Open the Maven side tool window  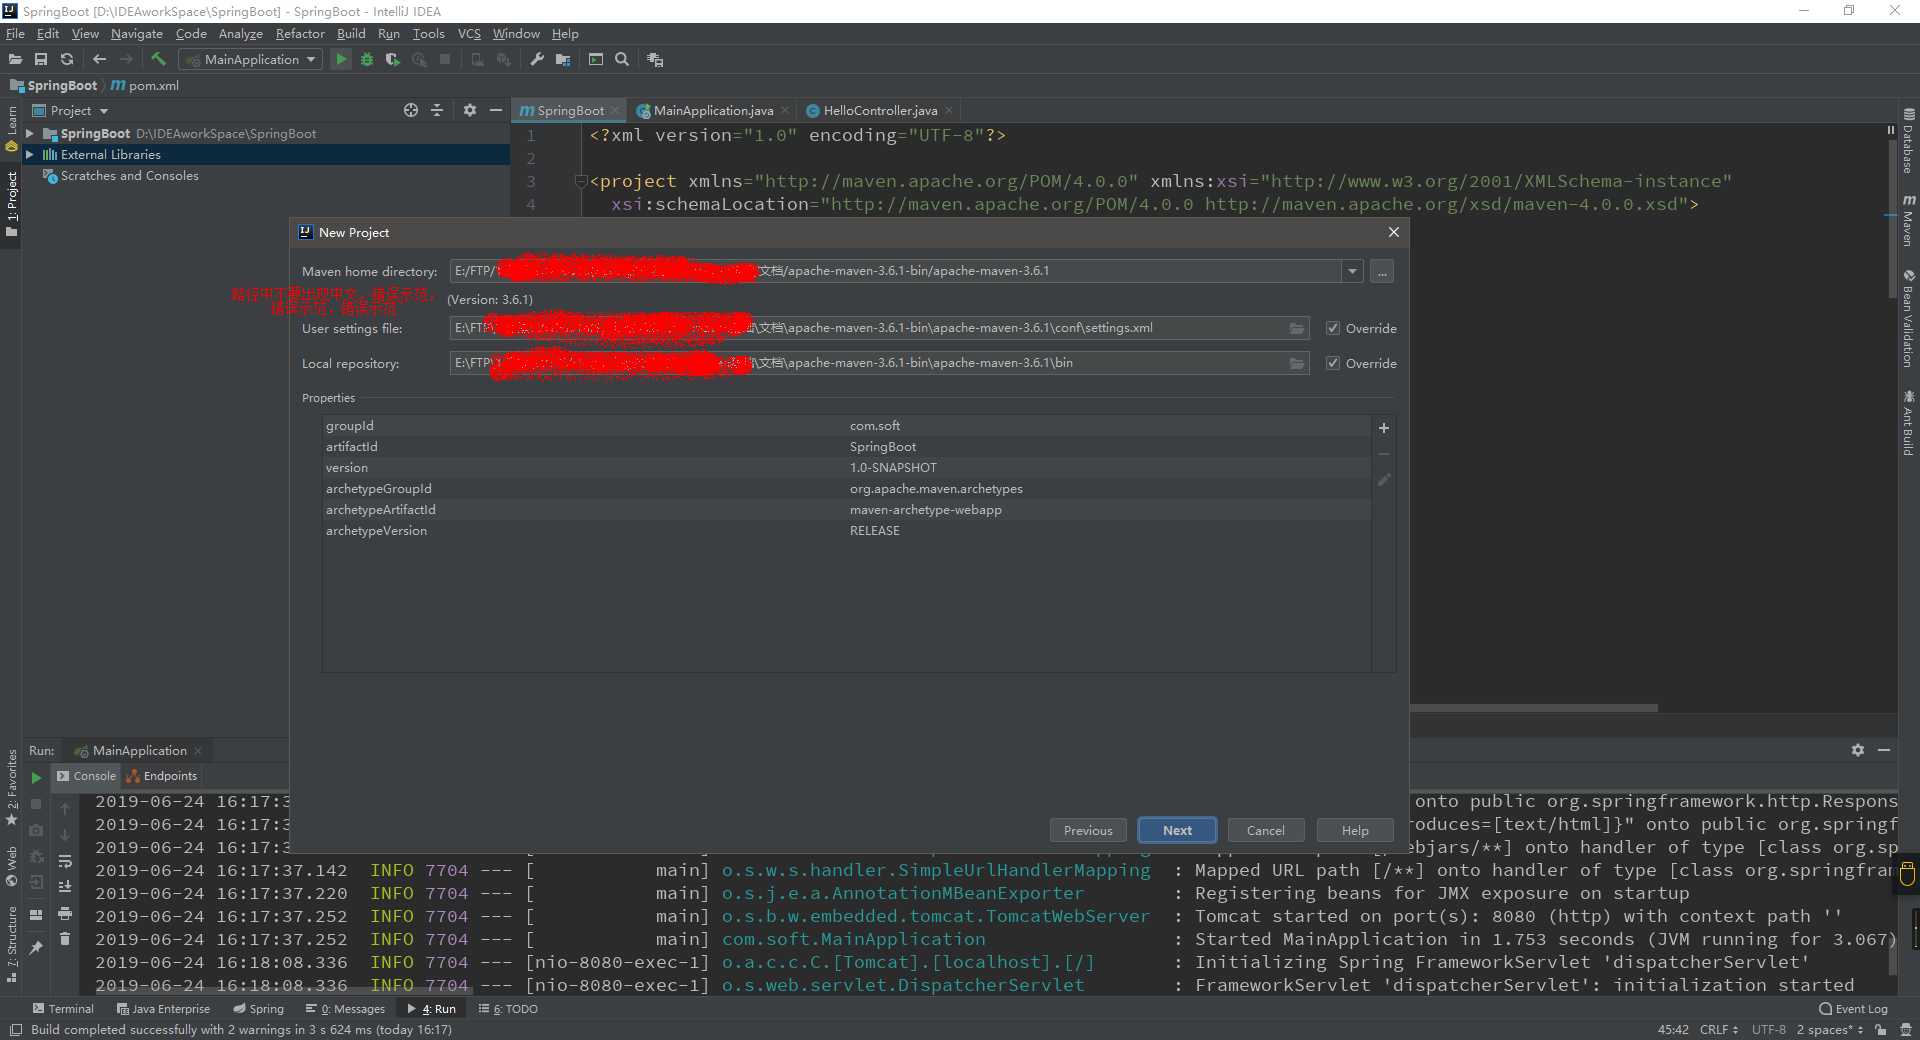pos(1908,221)
